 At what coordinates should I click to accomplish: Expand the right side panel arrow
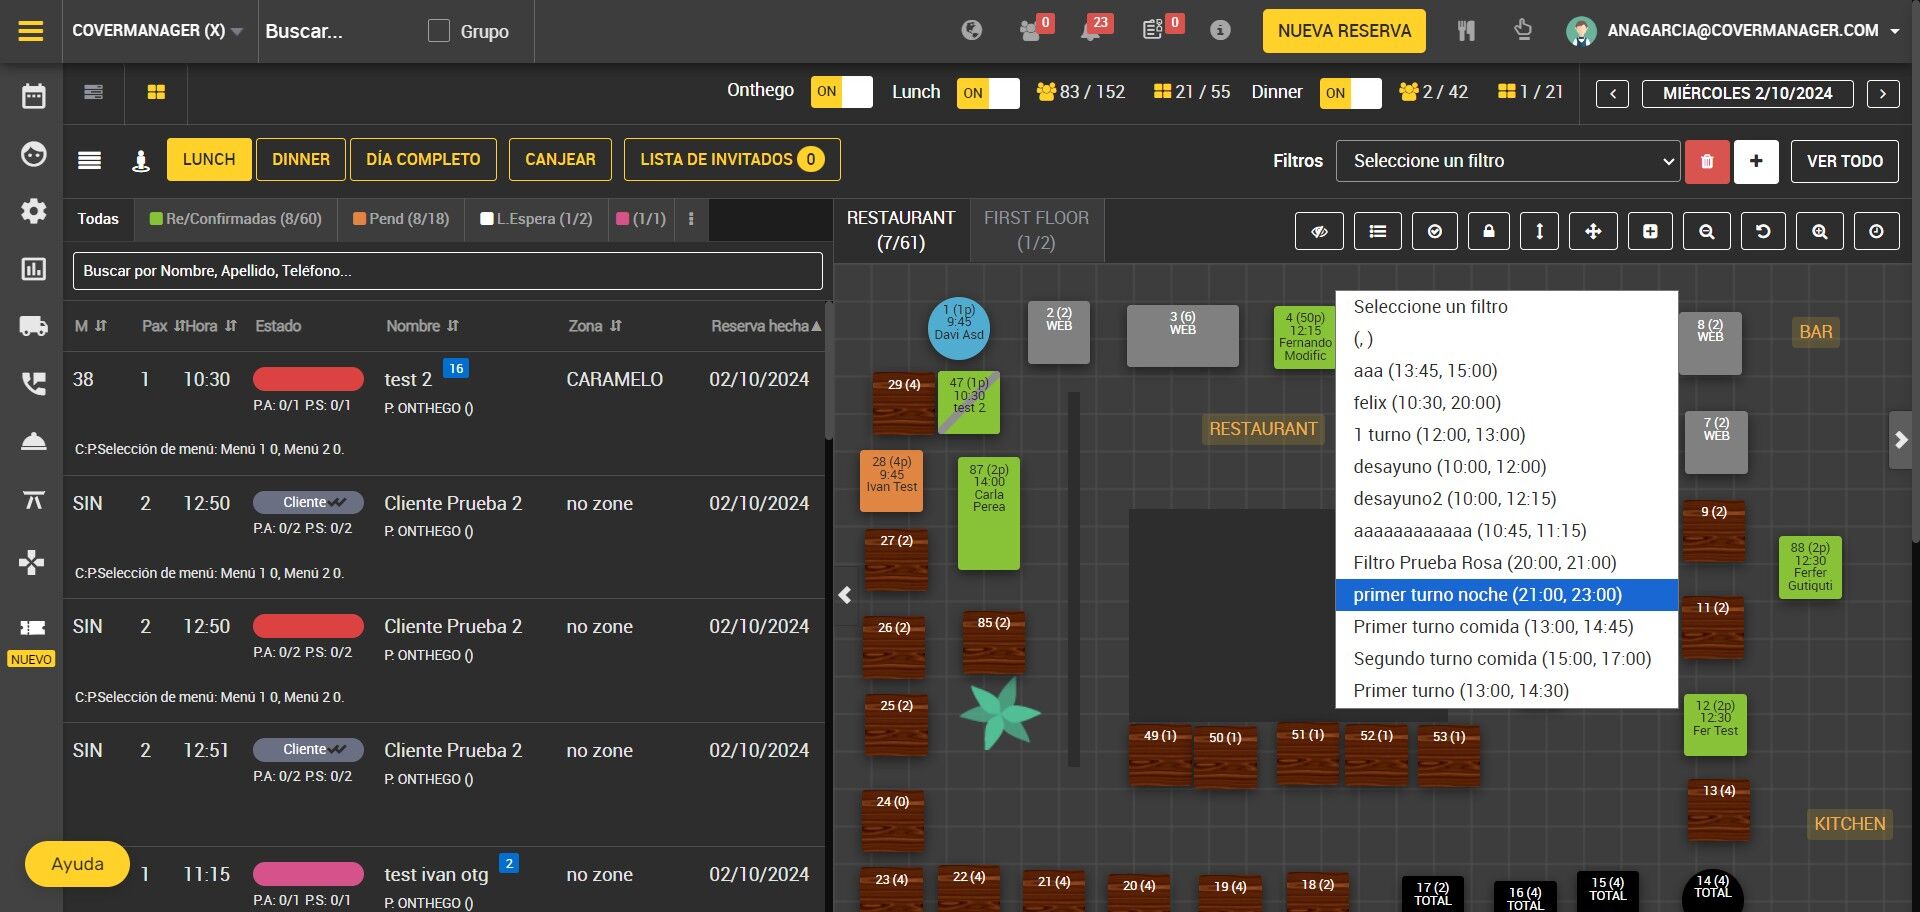click(x=1901, y=440)
